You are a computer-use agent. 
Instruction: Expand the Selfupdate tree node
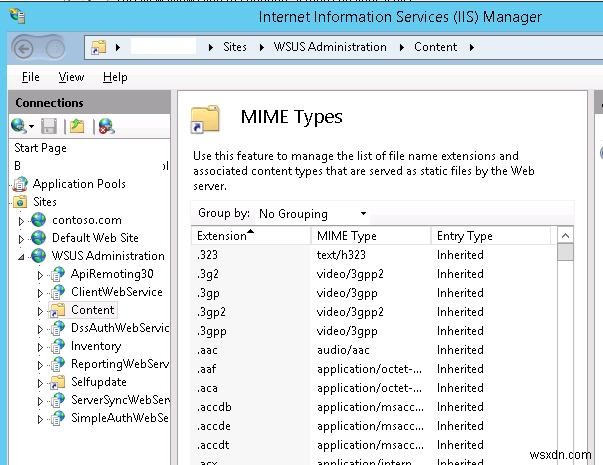40,383
